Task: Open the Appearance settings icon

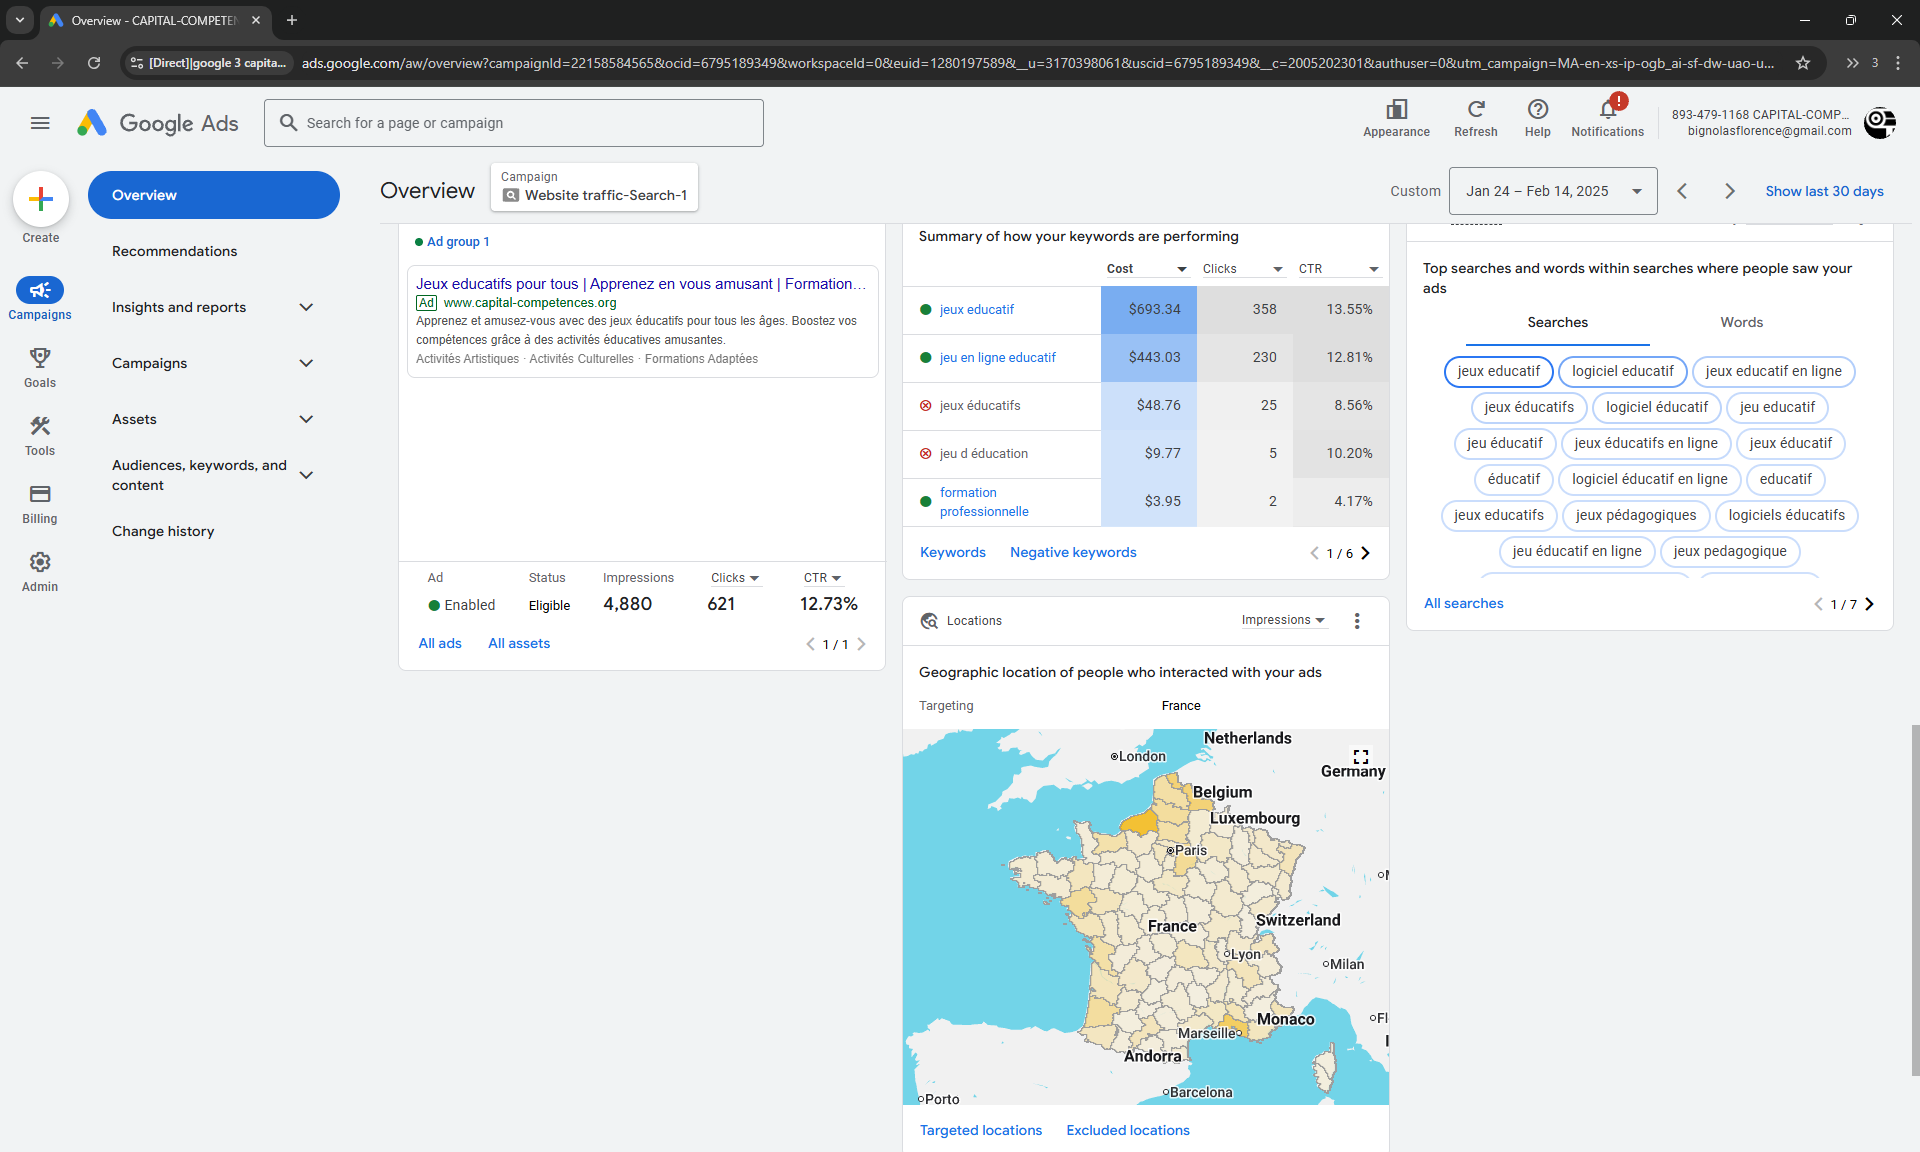Action: 1396,110
